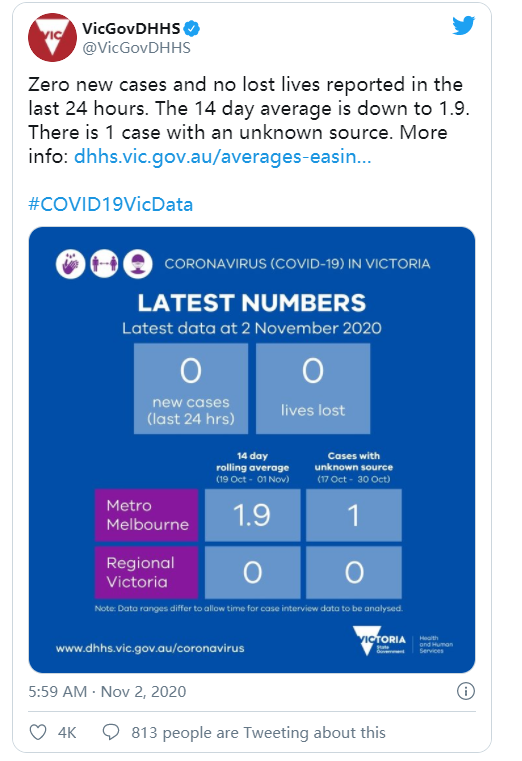Open the tweet info icon

tap(466, 691)
